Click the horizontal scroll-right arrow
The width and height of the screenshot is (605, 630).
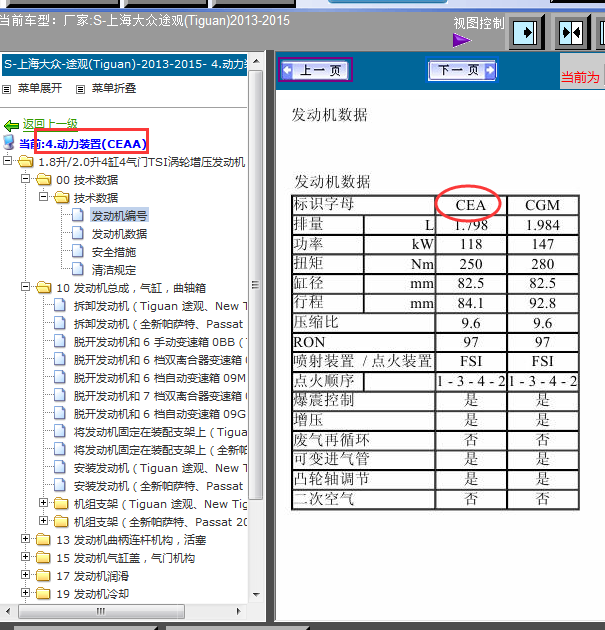click(x=239, y=611)
